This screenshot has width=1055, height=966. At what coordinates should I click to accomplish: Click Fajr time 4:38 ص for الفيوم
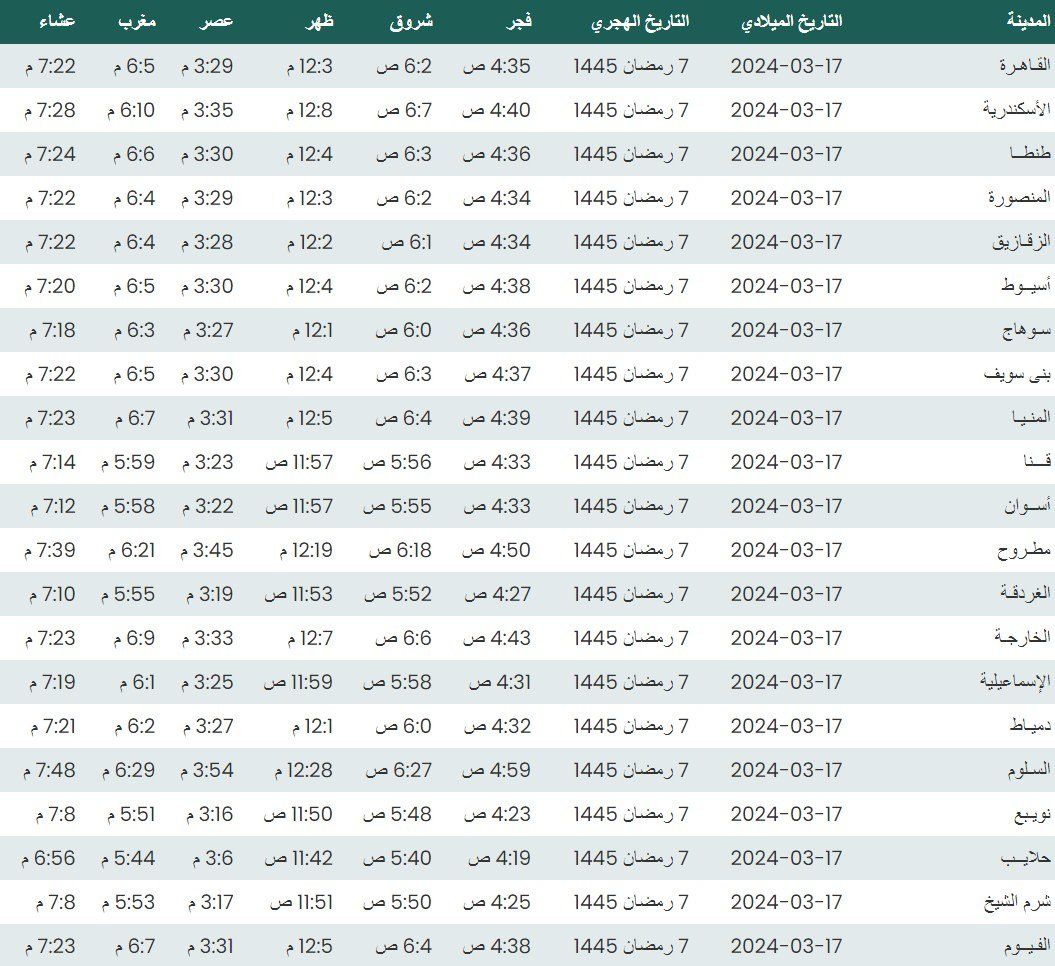click(497, 946)
